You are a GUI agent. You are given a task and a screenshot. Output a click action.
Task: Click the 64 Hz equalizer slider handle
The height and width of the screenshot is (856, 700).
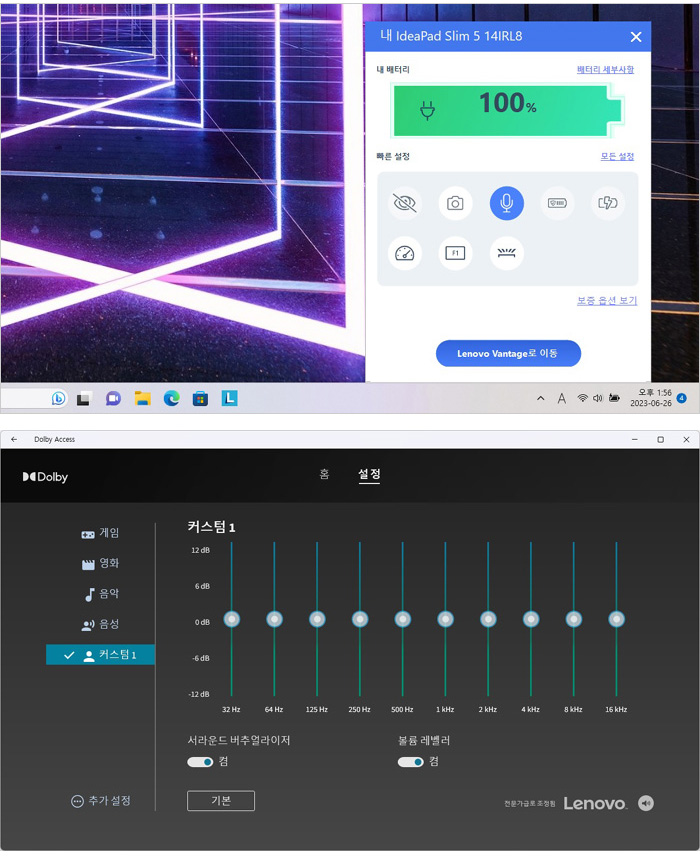[274, 619]
